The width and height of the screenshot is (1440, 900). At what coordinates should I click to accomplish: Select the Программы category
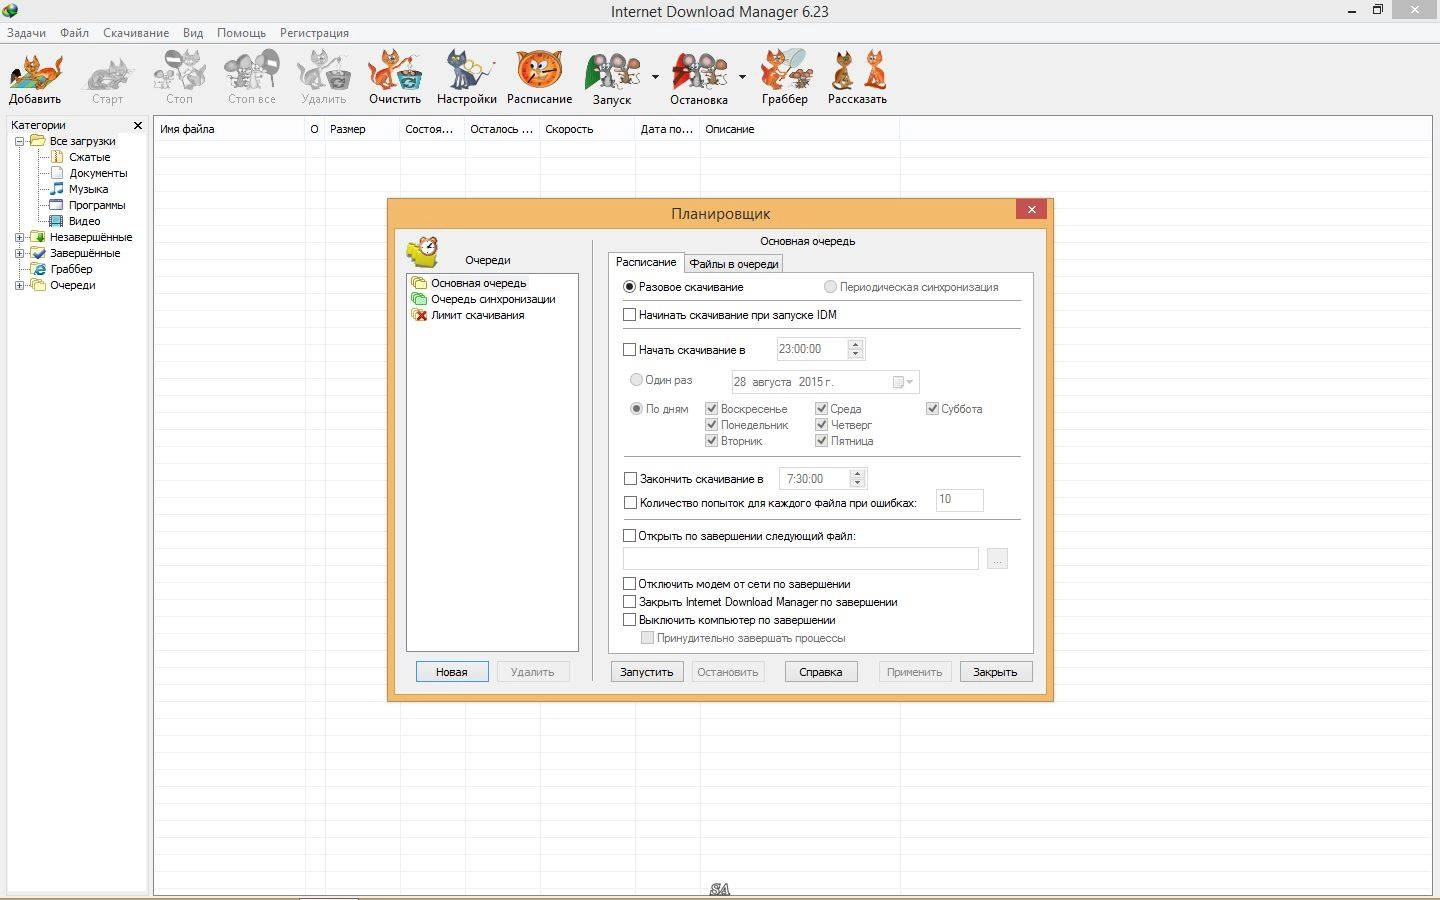(x=96, y=205)
